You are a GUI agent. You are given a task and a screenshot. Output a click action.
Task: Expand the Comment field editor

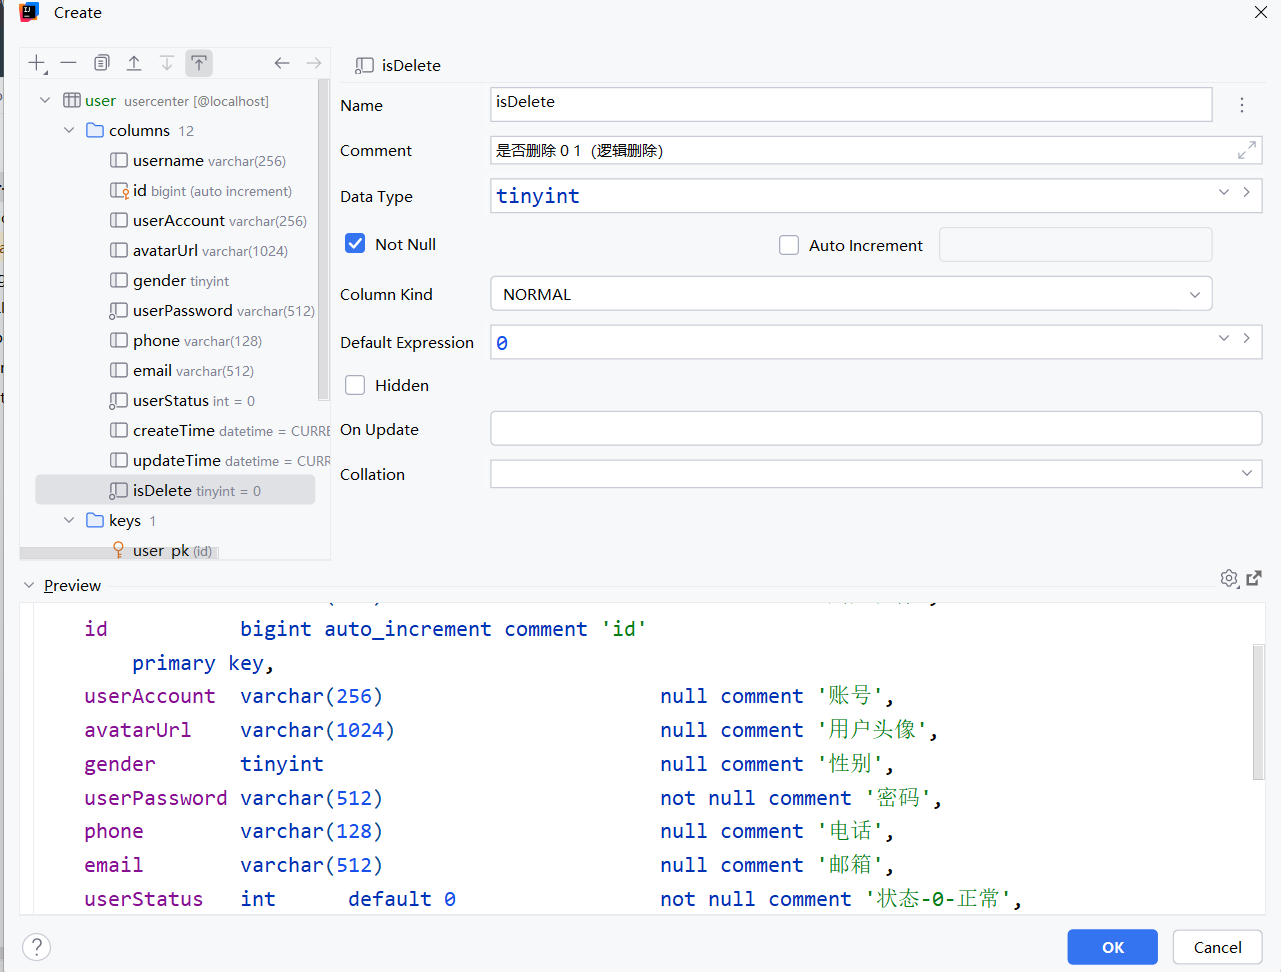(1246, 150)
